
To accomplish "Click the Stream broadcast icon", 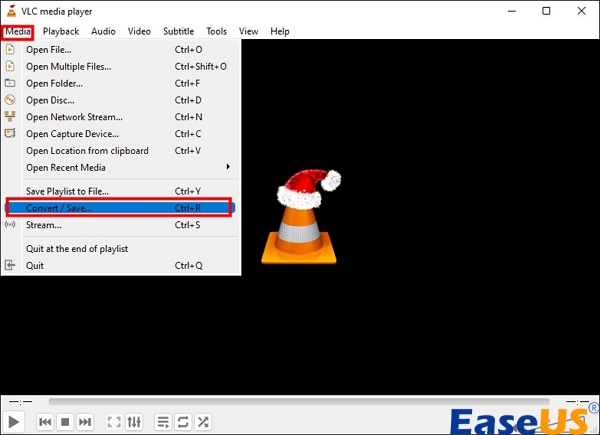I will (10, 224).
